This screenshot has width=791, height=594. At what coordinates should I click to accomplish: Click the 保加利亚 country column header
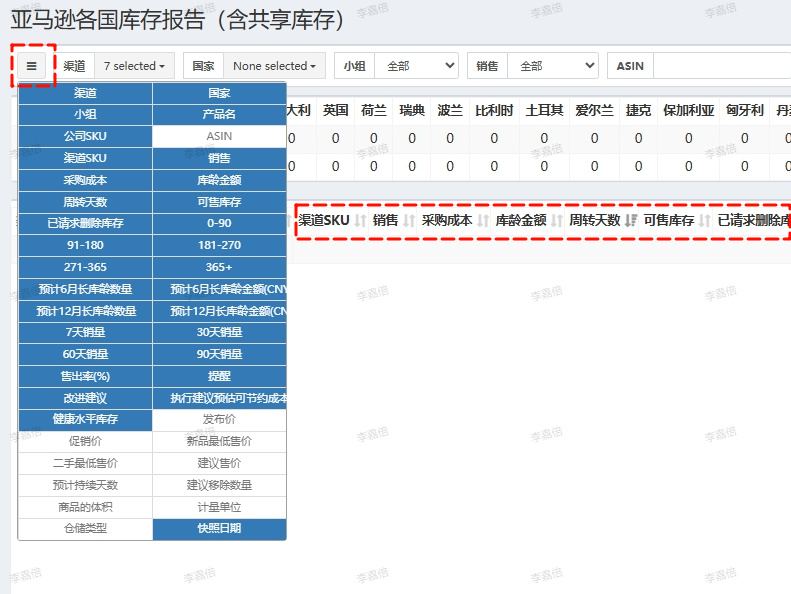point(689,111)
